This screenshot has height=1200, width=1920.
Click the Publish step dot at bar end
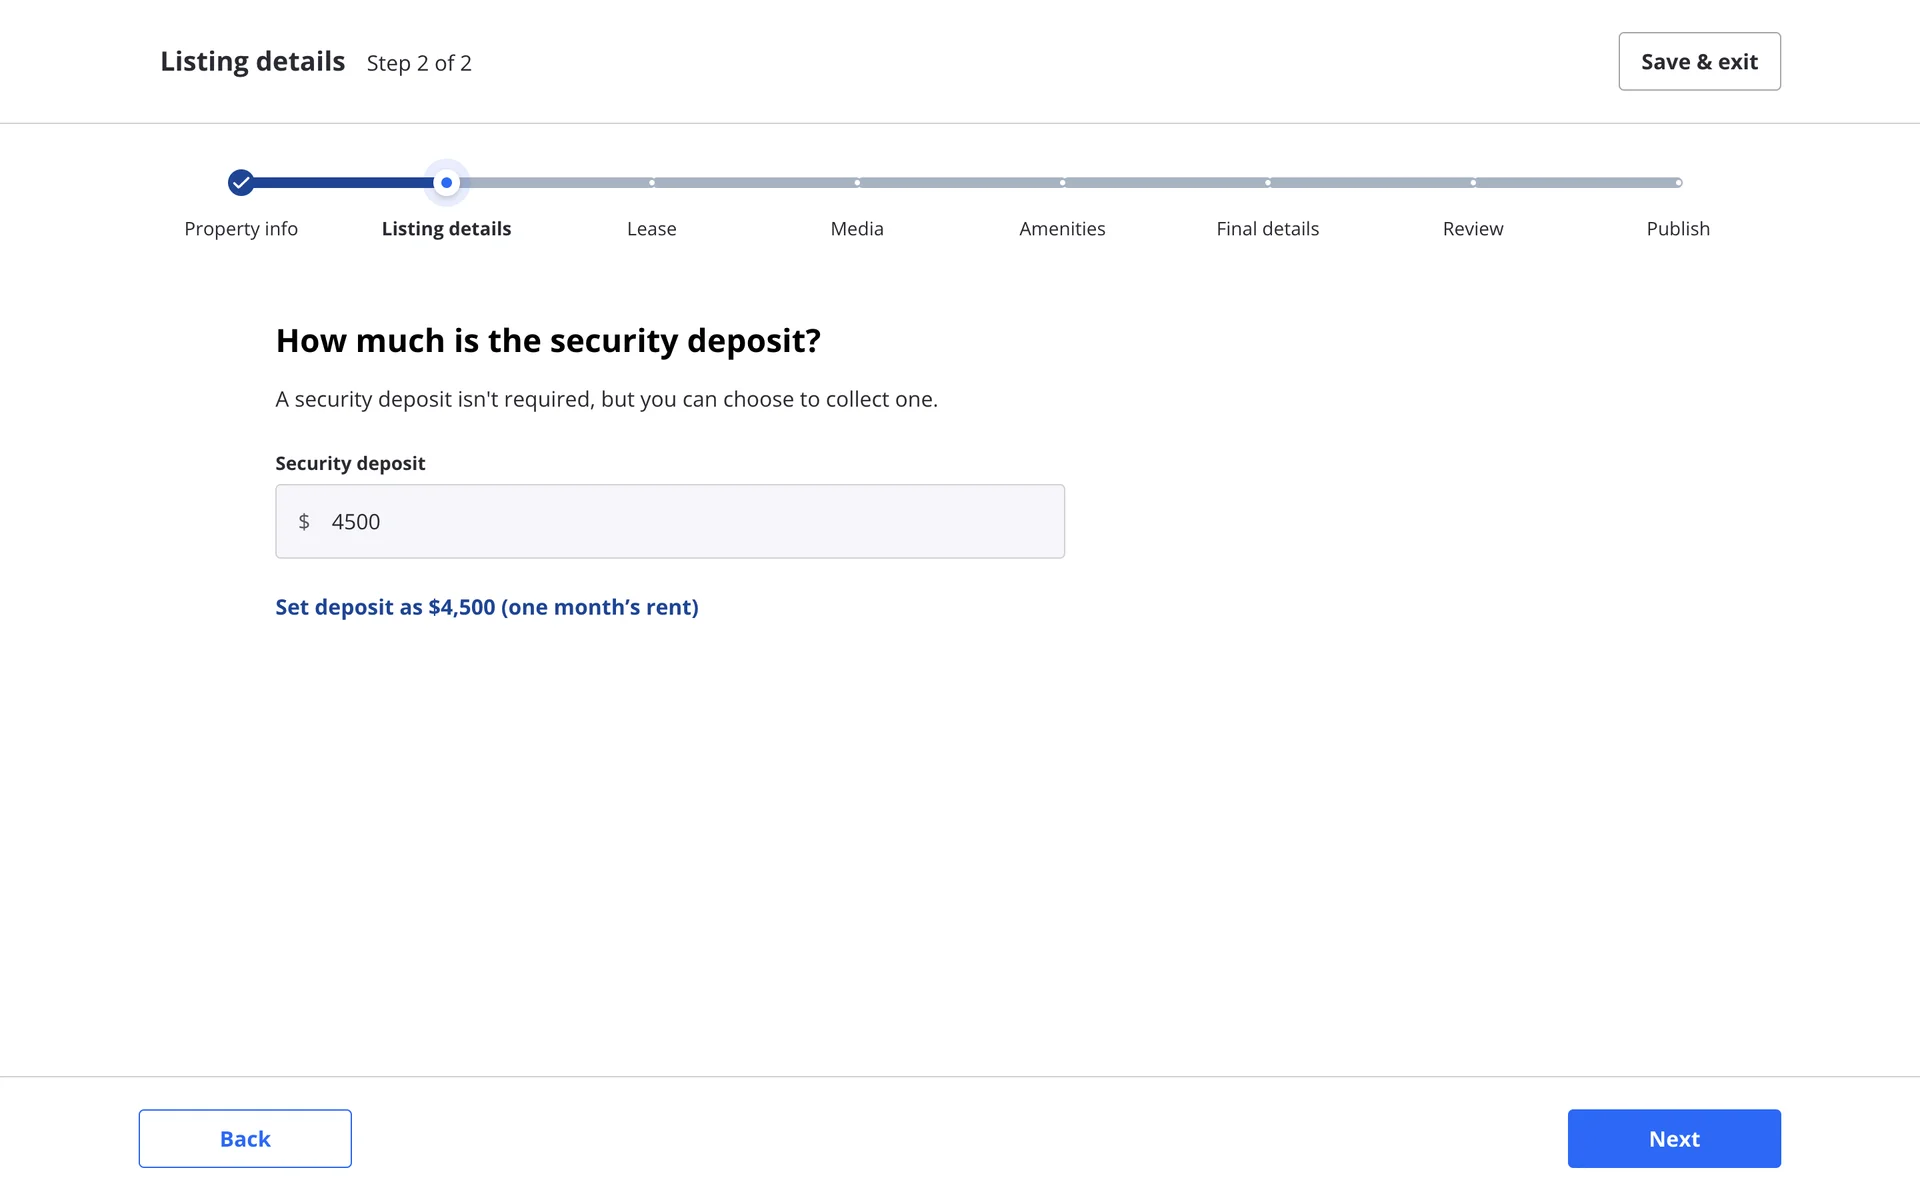point(1678,182)
